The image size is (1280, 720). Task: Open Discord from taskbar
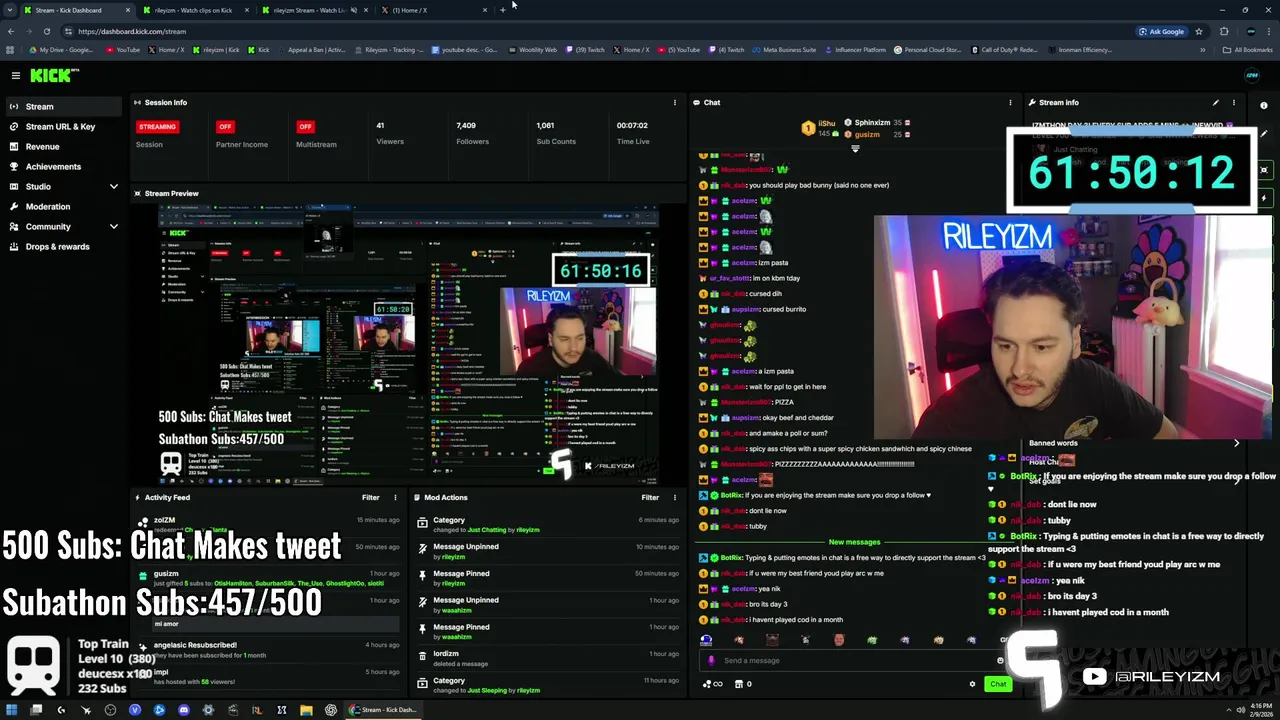[183, 710]
